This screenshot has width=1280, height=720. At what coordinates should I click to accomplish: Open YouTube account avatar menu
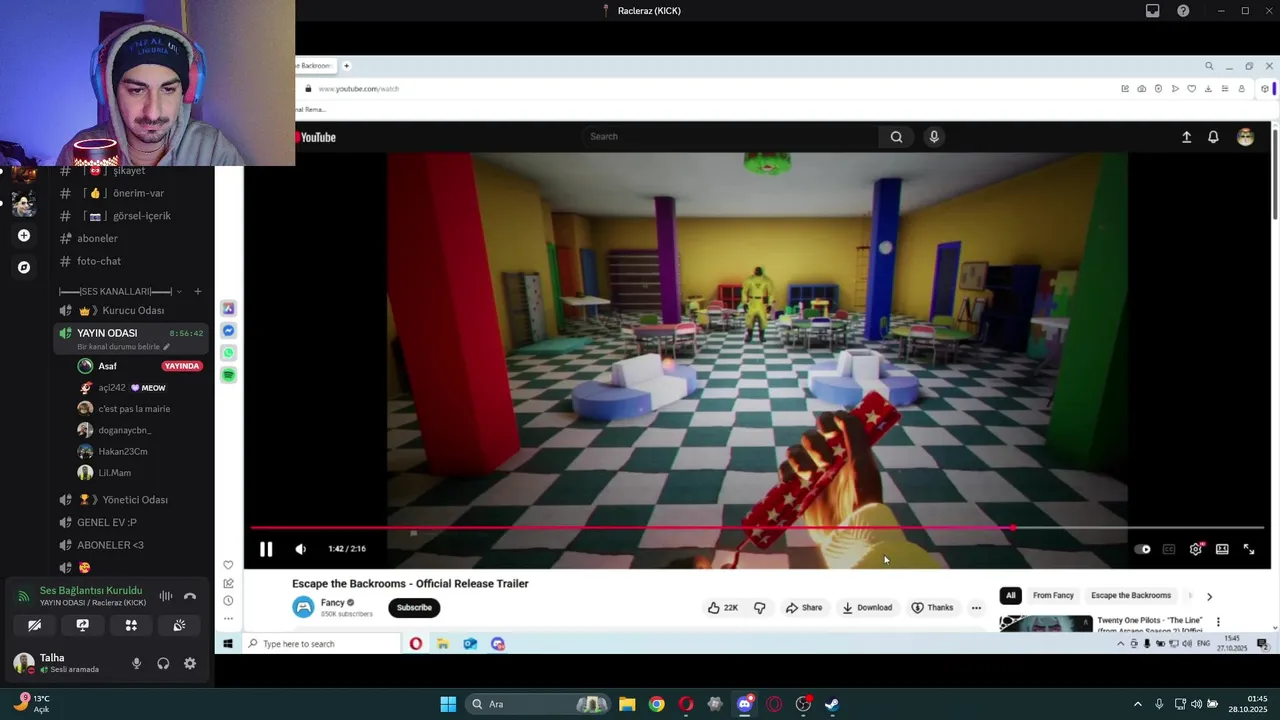click(1245, 137)
